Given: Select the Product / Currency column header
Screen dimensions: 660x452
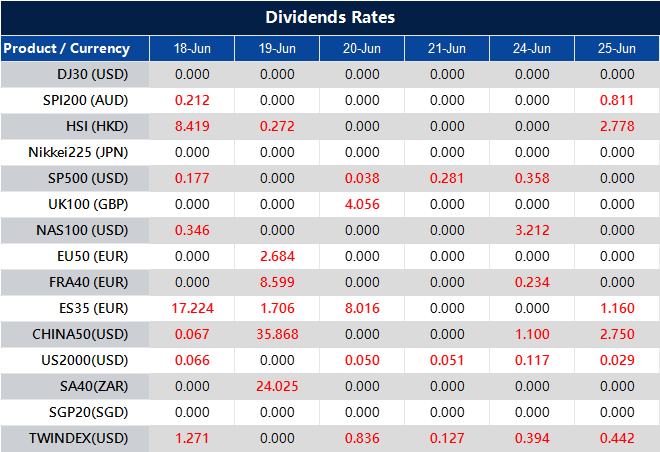Looking at the screenshot, I should pyautogui.click(x=66, y=48).
